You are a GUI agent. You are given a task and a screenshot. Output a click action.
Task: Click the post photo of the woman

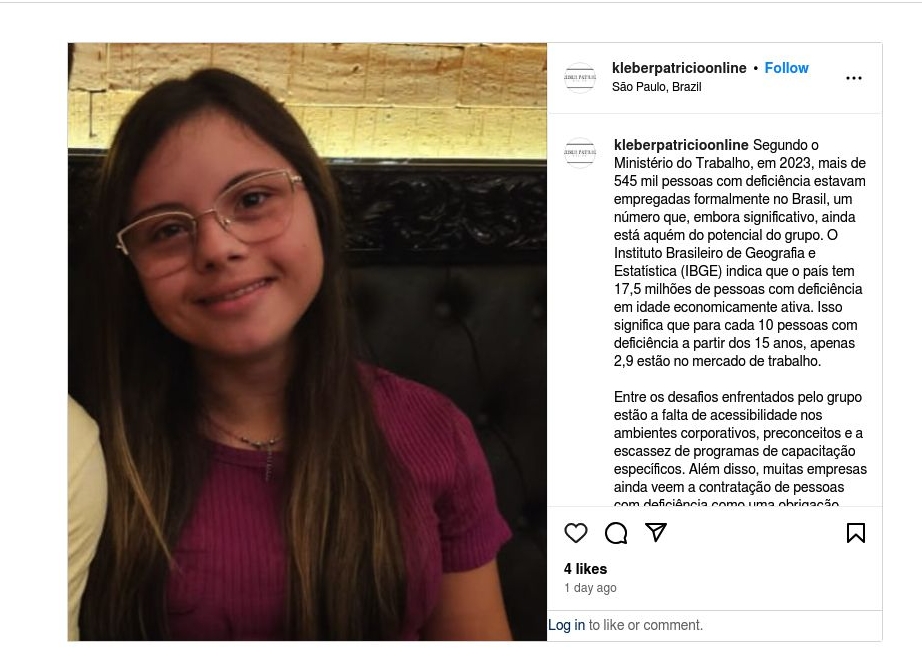tap(307, 342)
